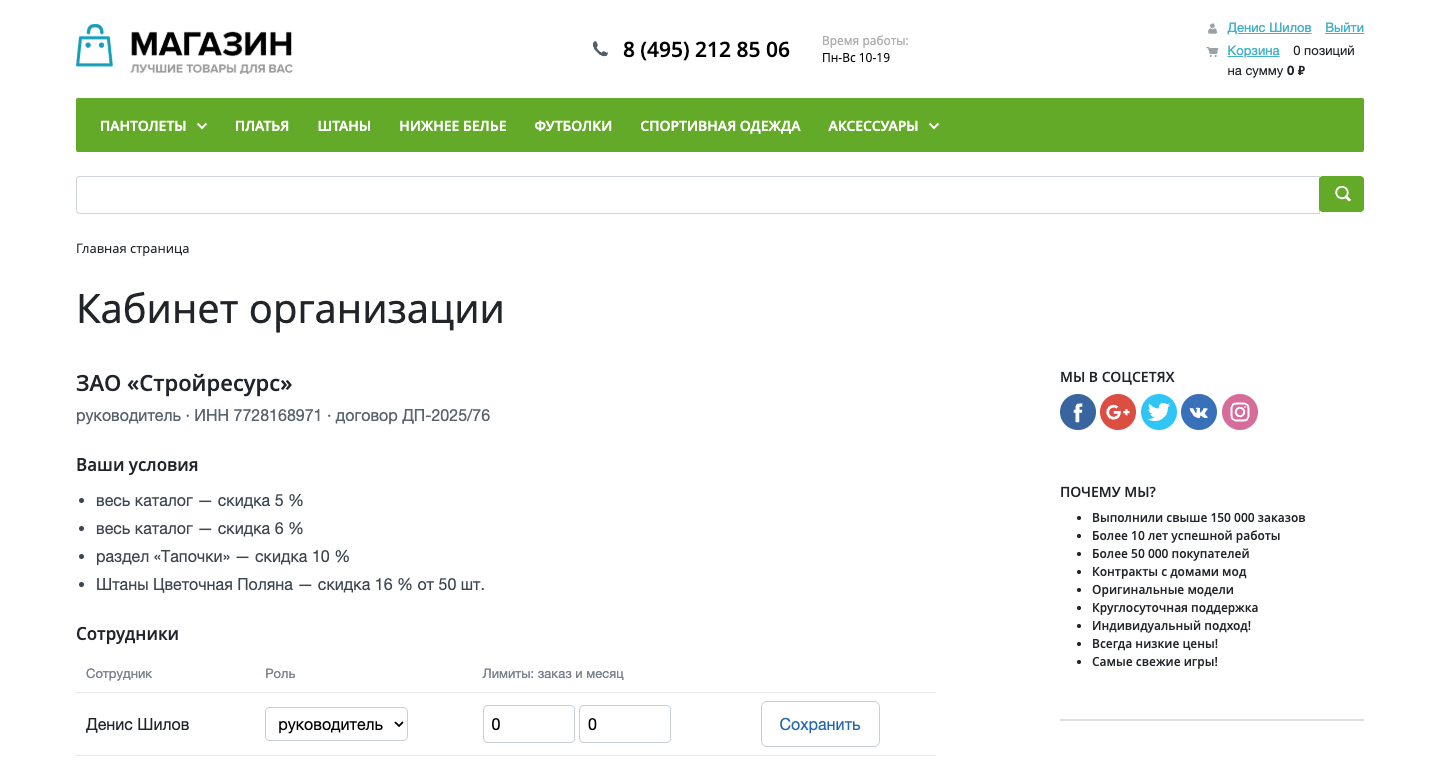Click the Главная страница breadcrumb
The image size is (1440, 760).
pyautogui.click(x=132, y=249)
